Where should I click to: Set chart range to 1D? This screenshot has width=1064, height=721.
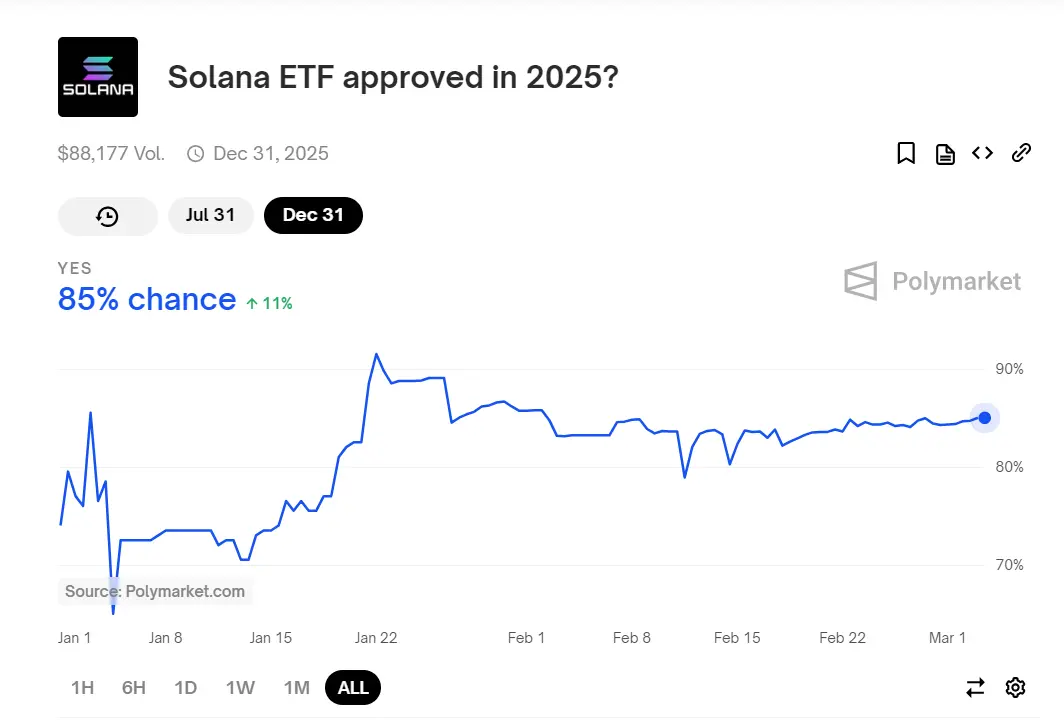coord(186,687)
